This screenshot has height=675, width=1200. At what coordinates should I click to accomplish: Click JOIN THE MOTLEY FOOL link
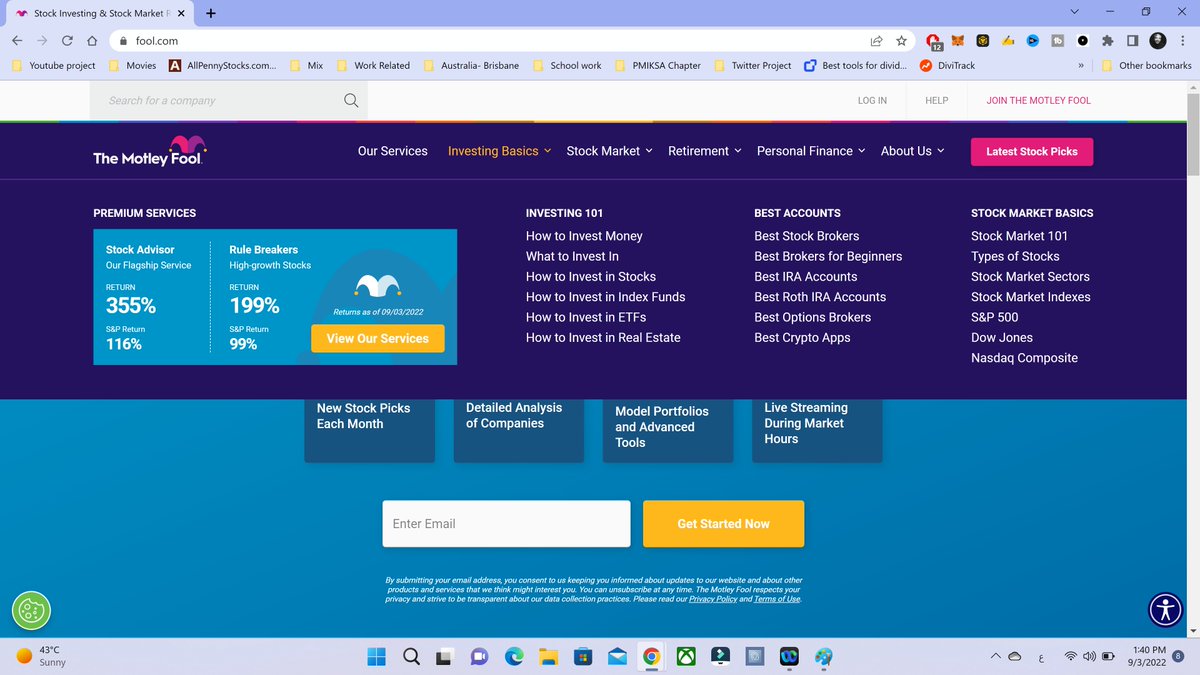click(x=1038, y=100)
